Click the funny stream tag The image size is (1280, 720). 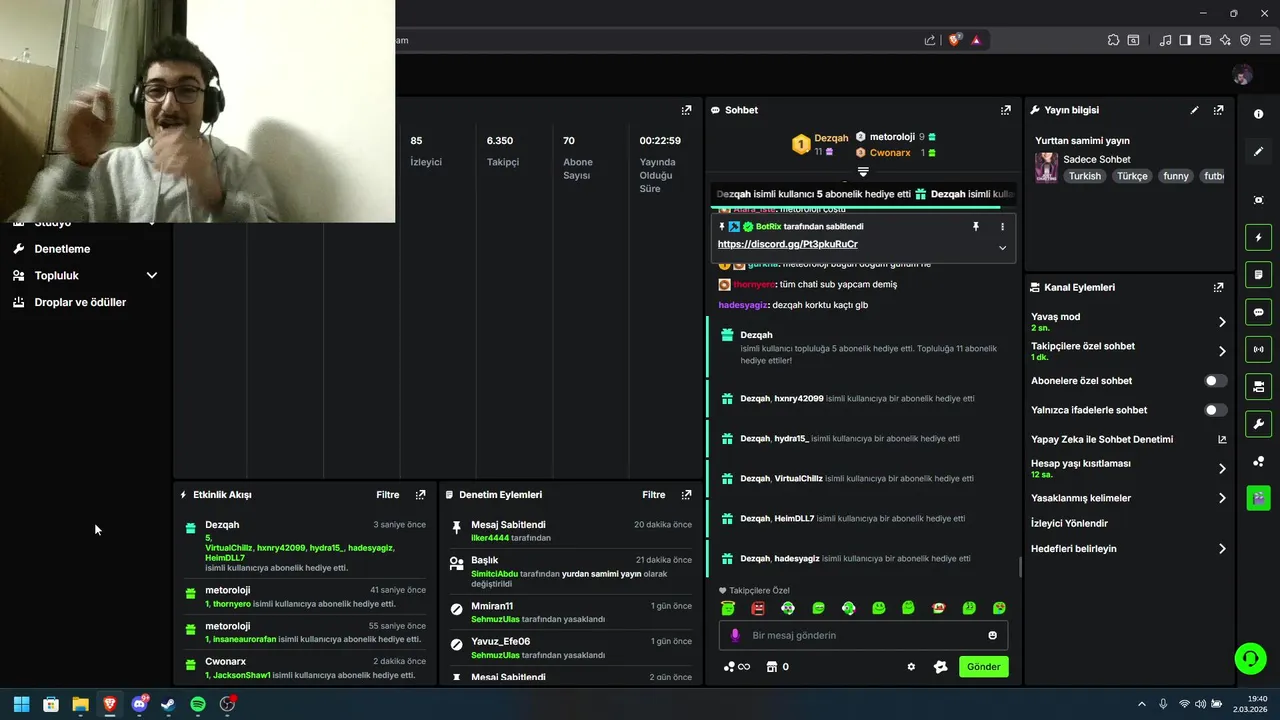(x=1176, y=176)
